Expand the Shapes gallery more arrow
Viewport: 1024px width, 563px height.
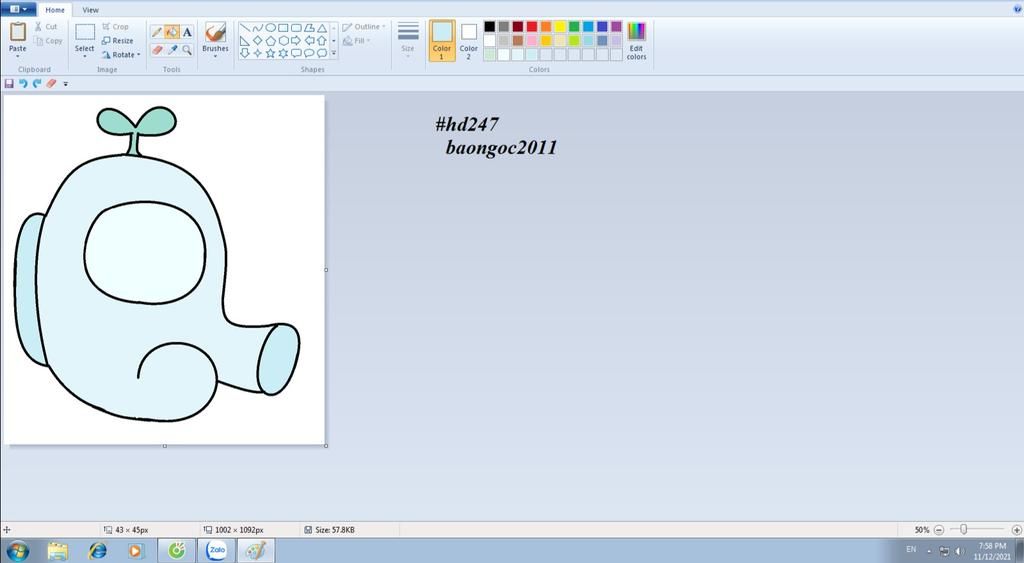(x=334, y=53)
